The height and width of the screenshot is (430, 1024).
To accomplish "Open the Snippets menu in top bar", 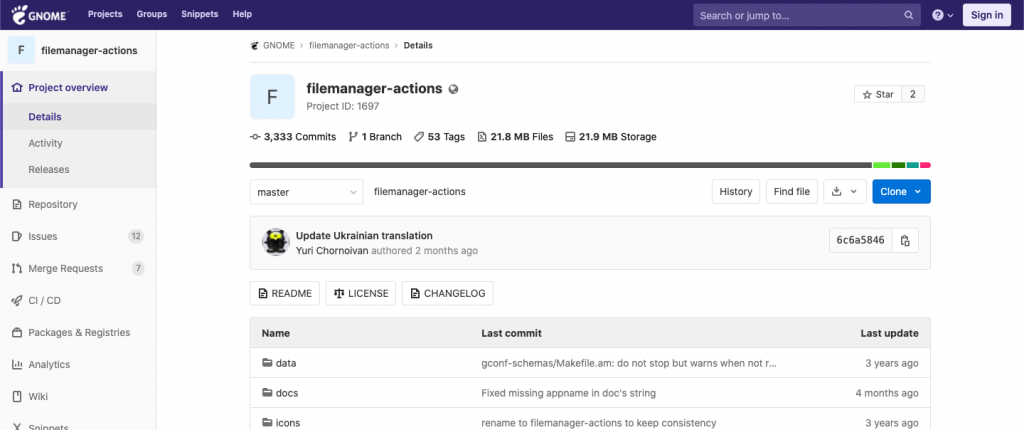I will (x=200, y=14).
